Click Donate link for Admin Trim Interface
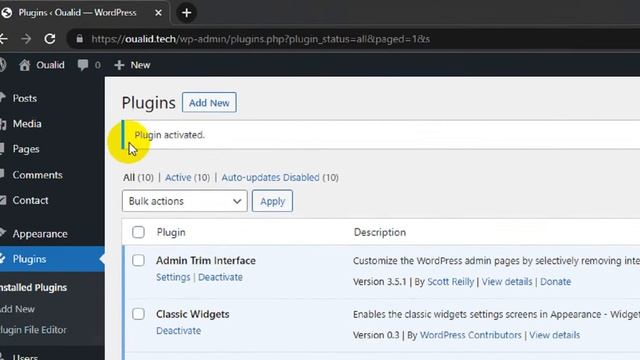640x360 pixels. pyautogui.click(x=556, y=282)
